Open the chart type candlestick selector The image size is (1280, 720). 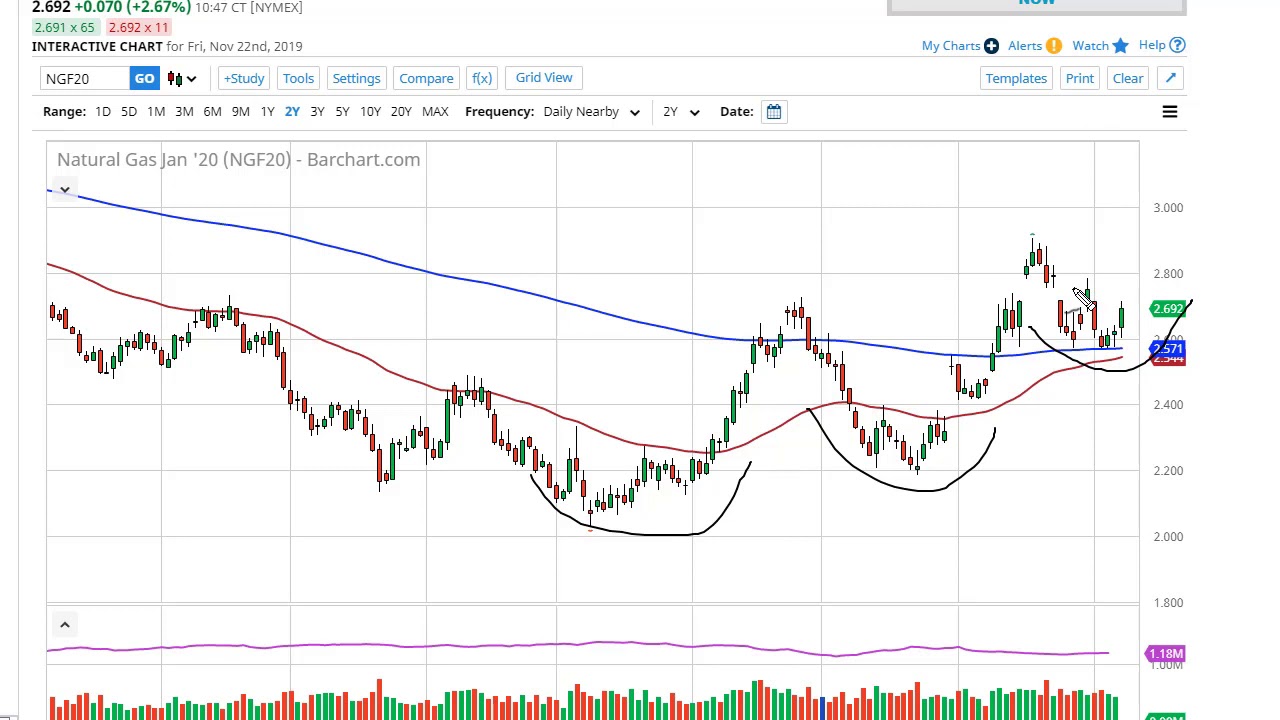pos(182,78)
